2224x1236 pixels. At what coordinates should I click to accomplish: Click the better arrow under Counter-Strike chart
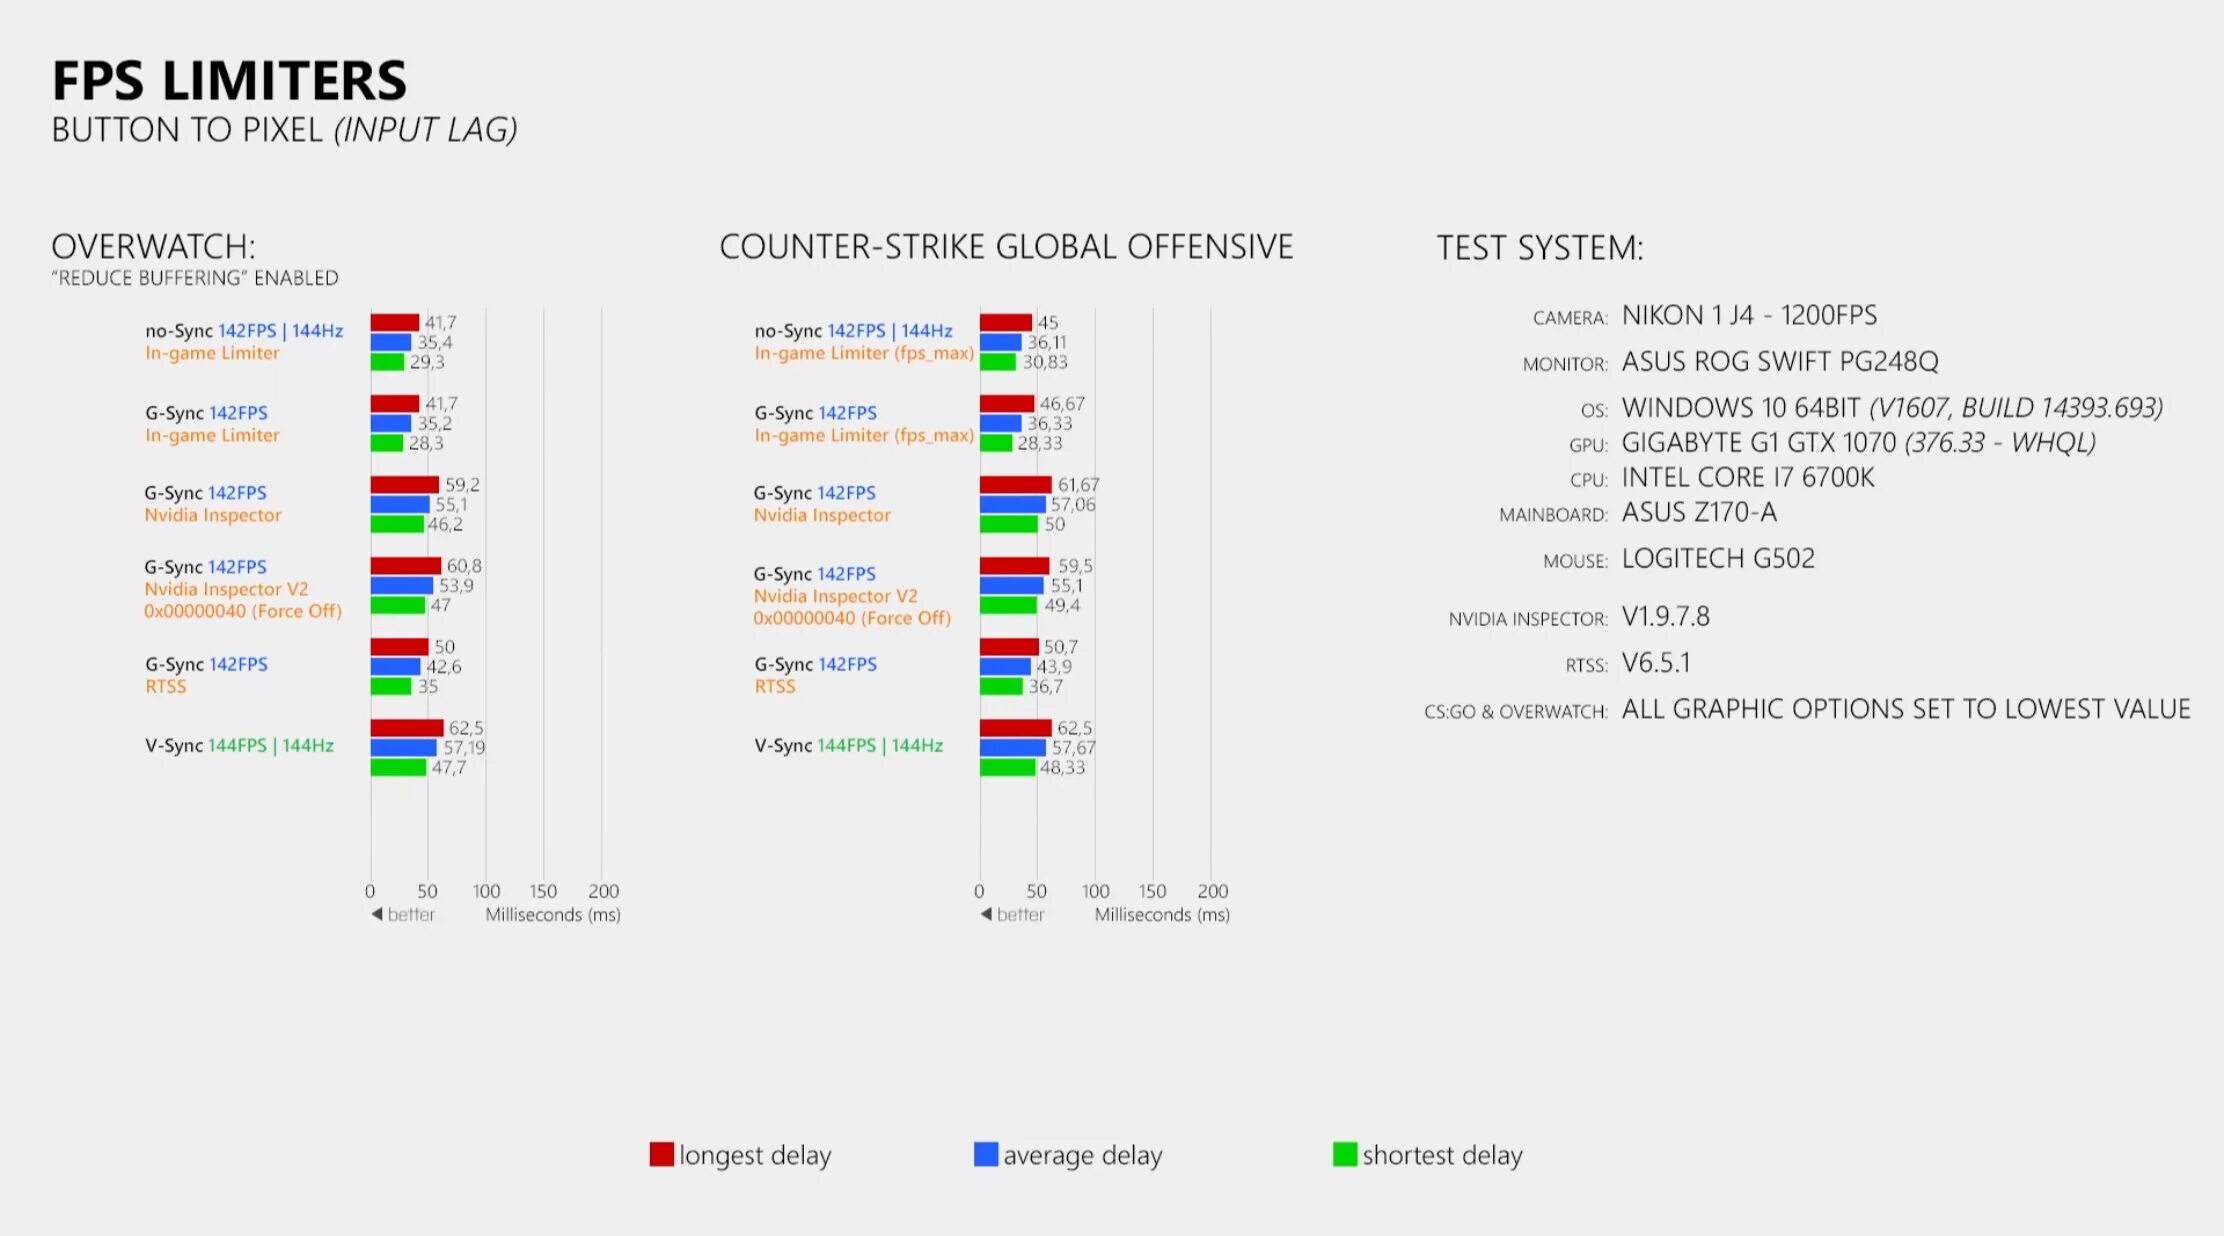(986, 914)
